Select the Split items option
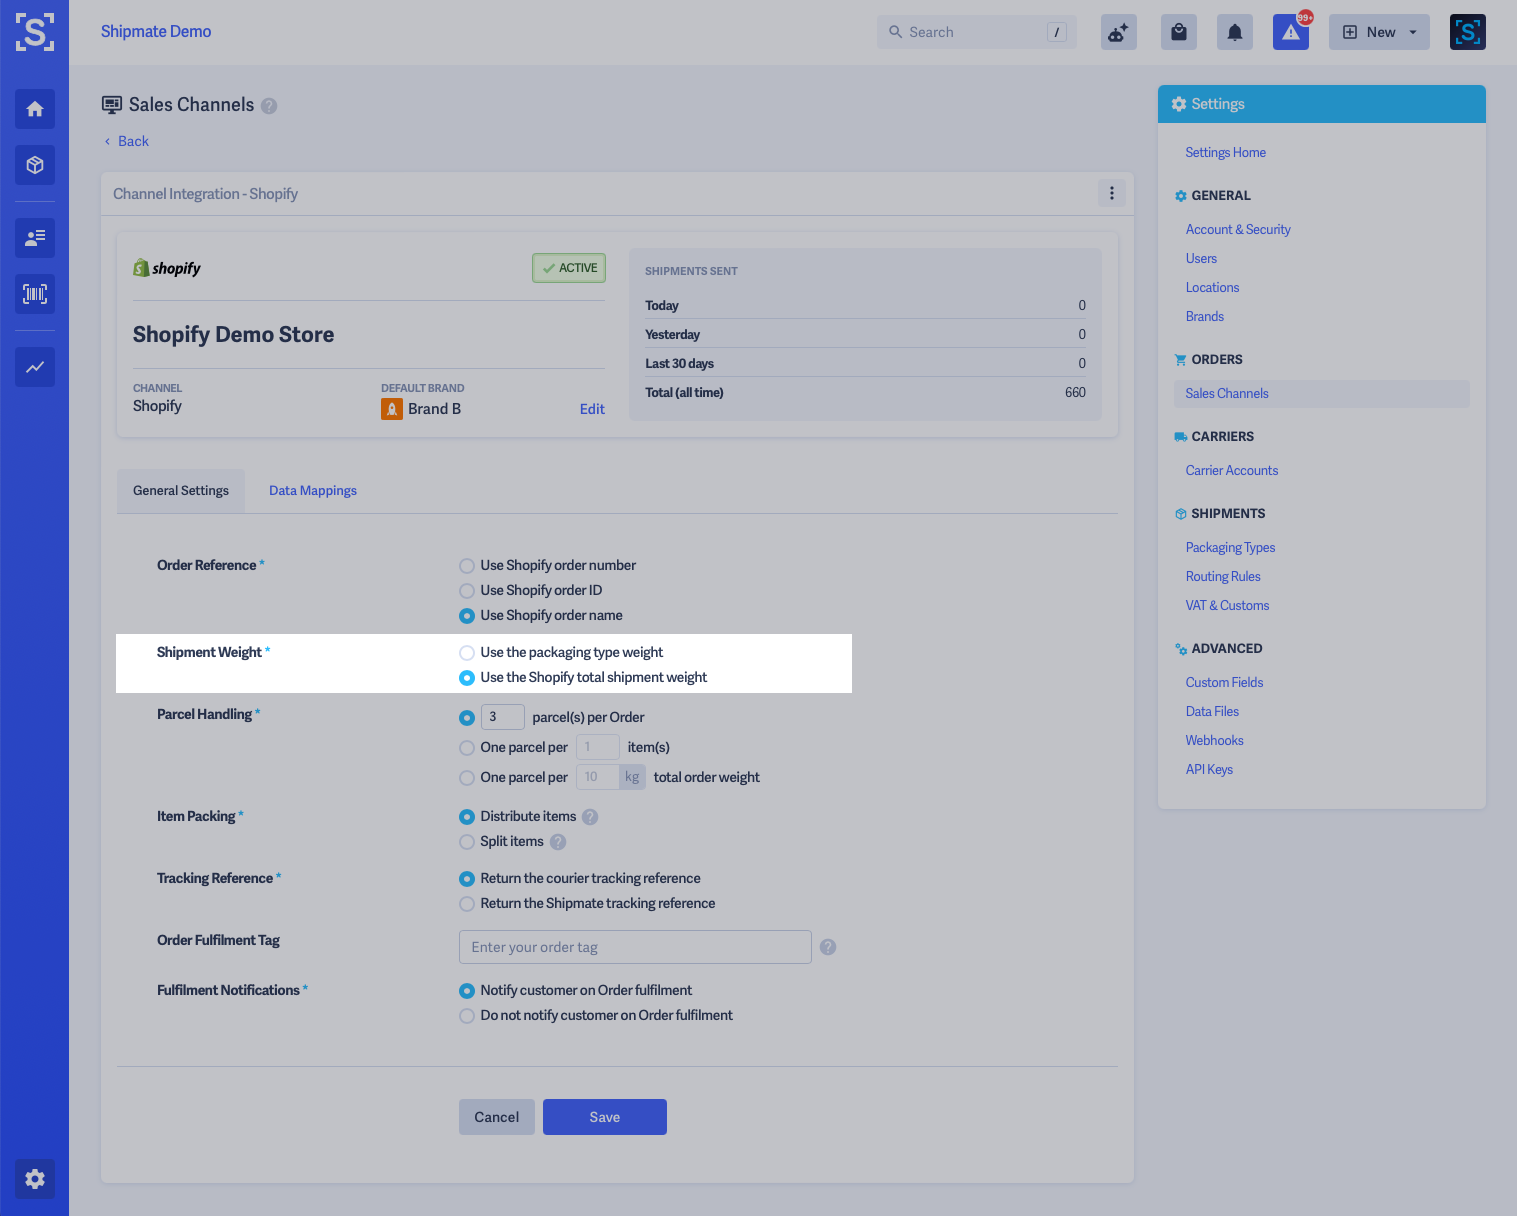 pos(466,842)
